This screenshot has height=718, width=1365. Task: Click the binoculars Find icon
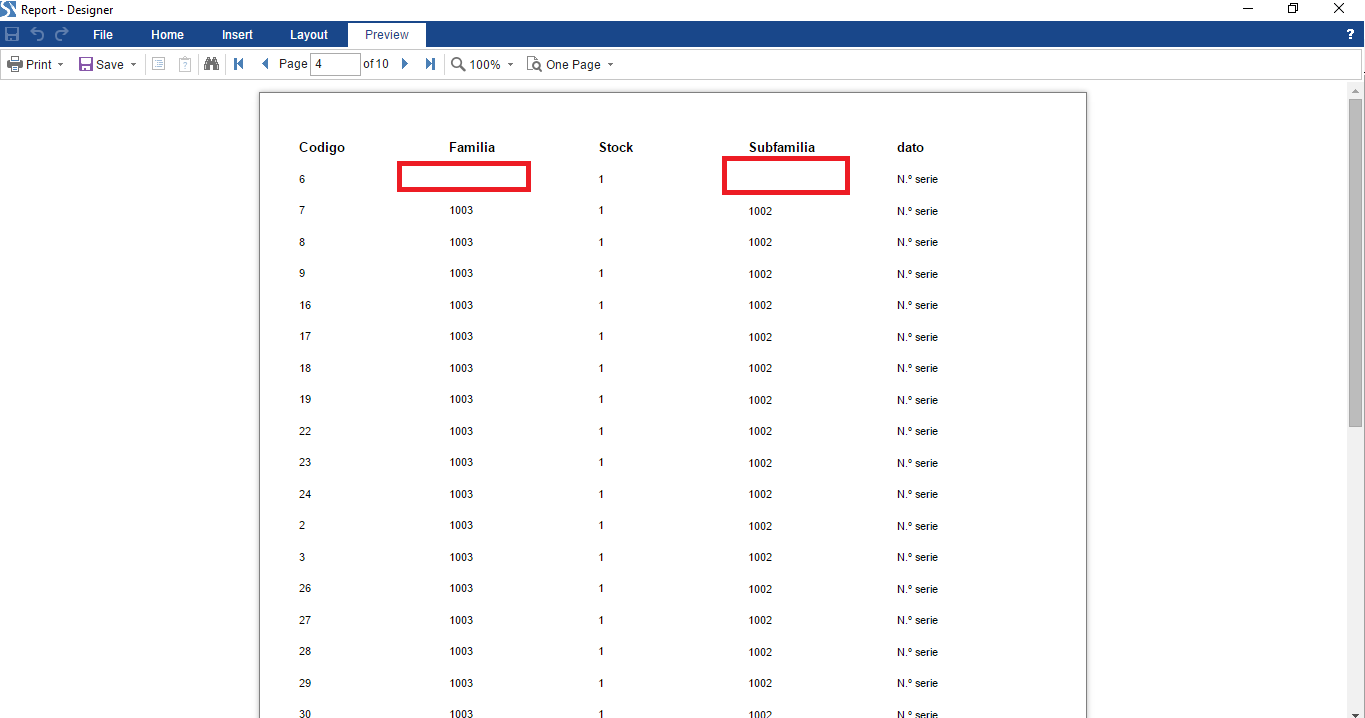211,64
